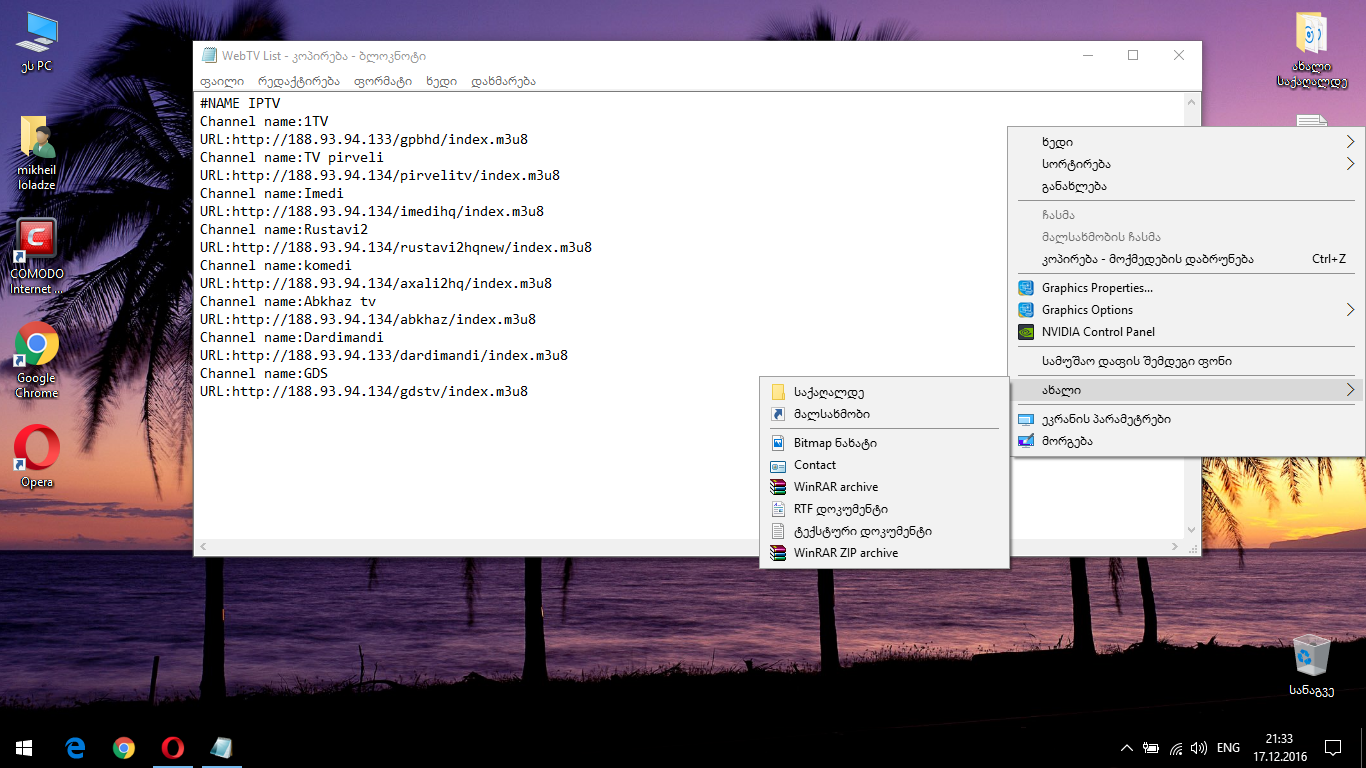Open Graphics Properties... entry
1366x768 pixels.
1186,288
